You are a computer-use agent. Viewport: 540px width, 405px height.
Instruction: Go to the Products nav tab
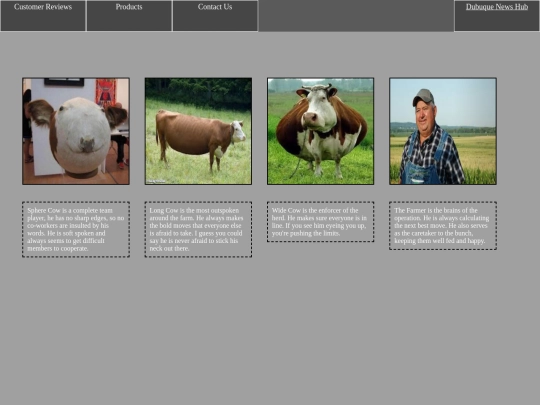pos(129,15)
